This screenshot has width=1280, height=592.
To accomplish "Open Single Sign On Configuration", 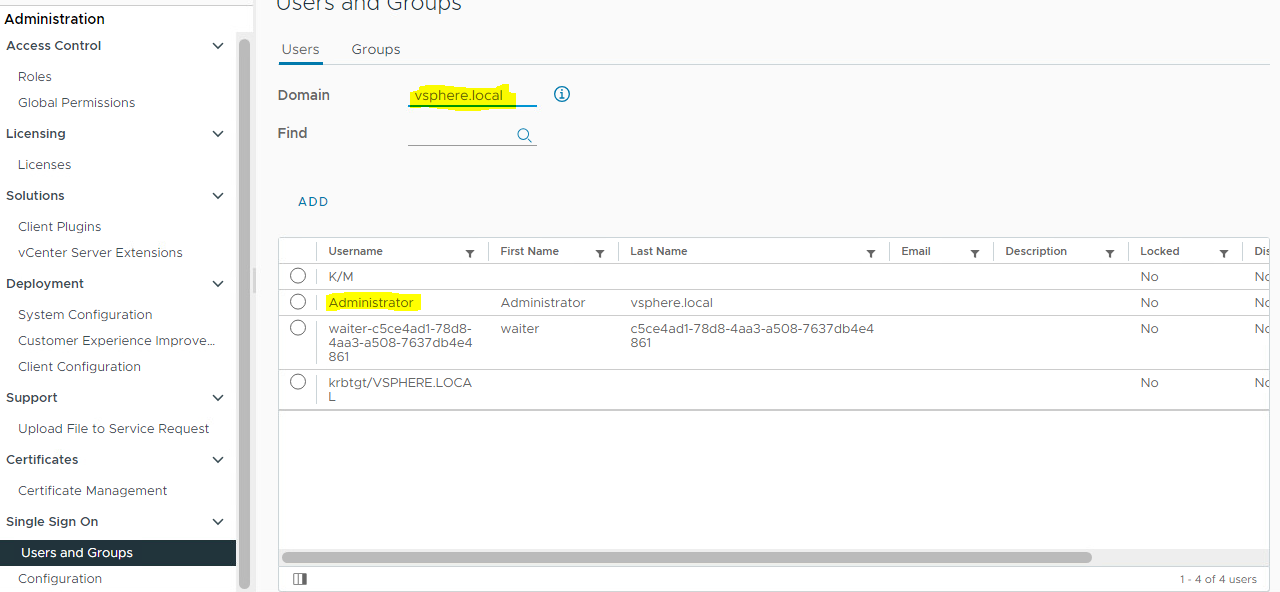I will (60, 579).
